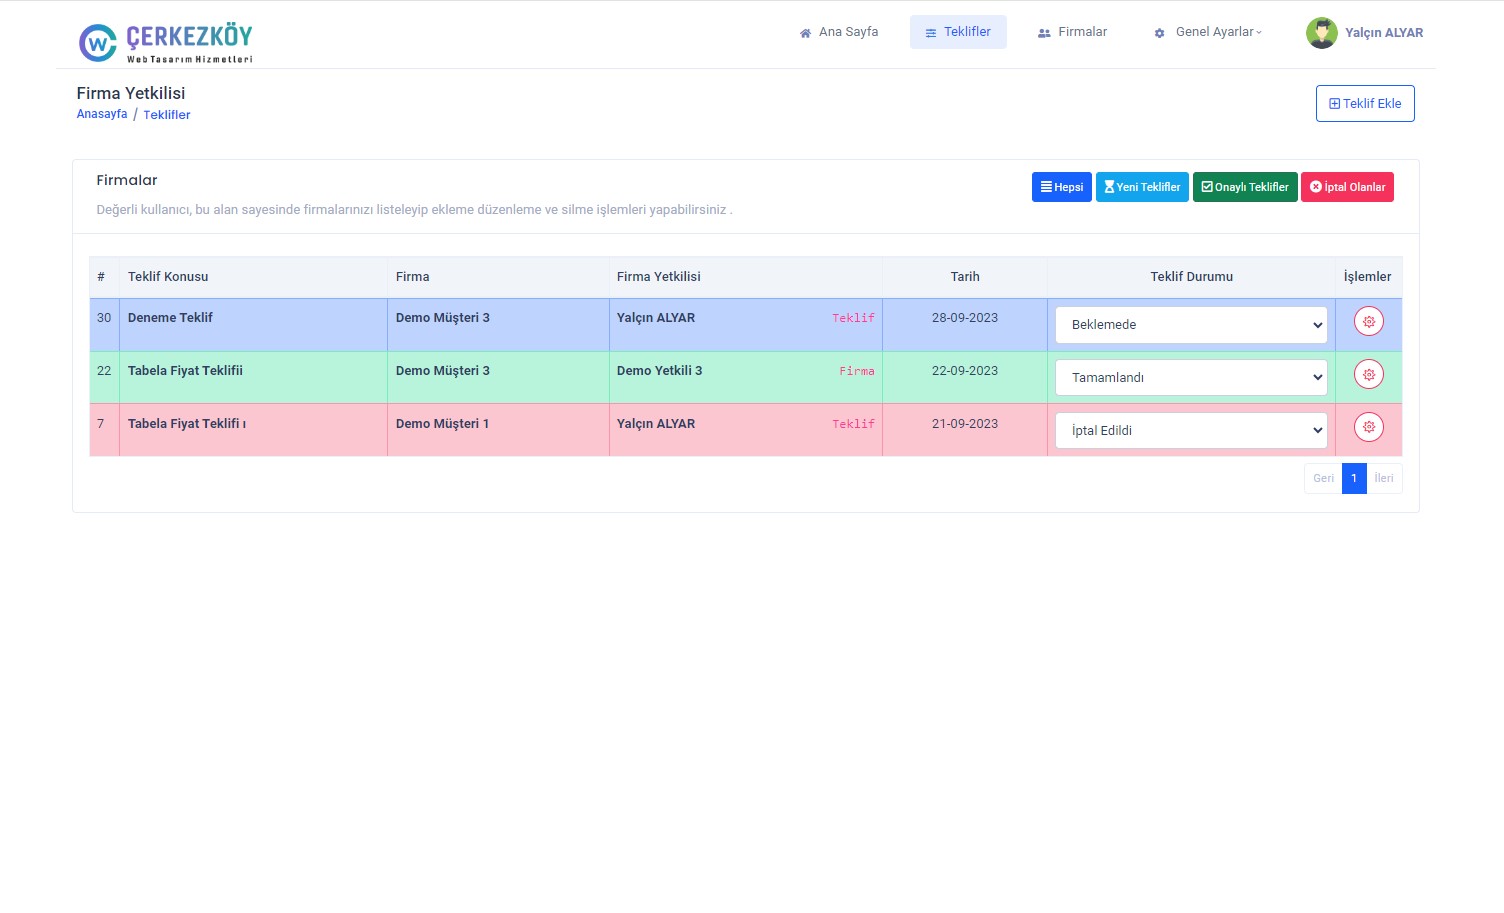This screenshot has width=1504, height=913.
Task: Click the Çerkezköy logo icon
Action: point(98,43)
